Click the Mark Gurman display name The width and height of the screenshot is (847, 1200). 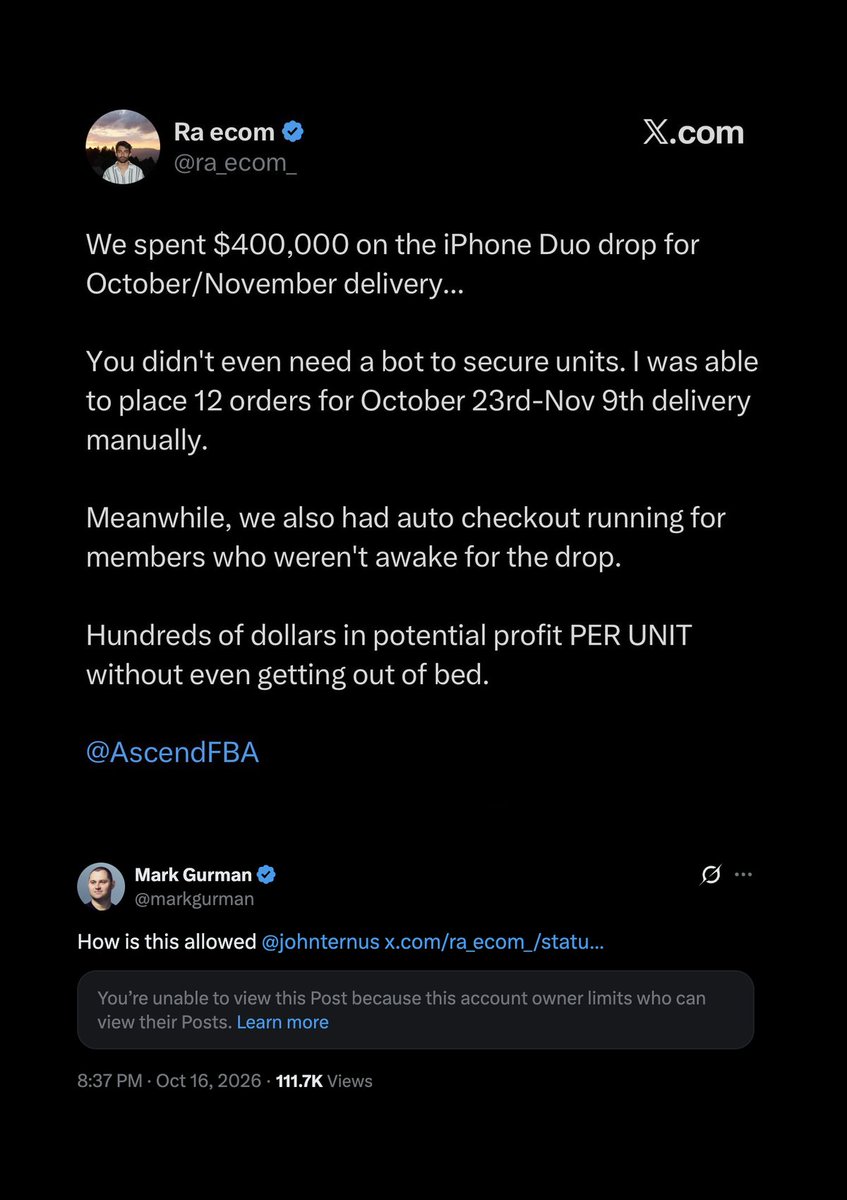pyautogui.click(x=193, y=875)
